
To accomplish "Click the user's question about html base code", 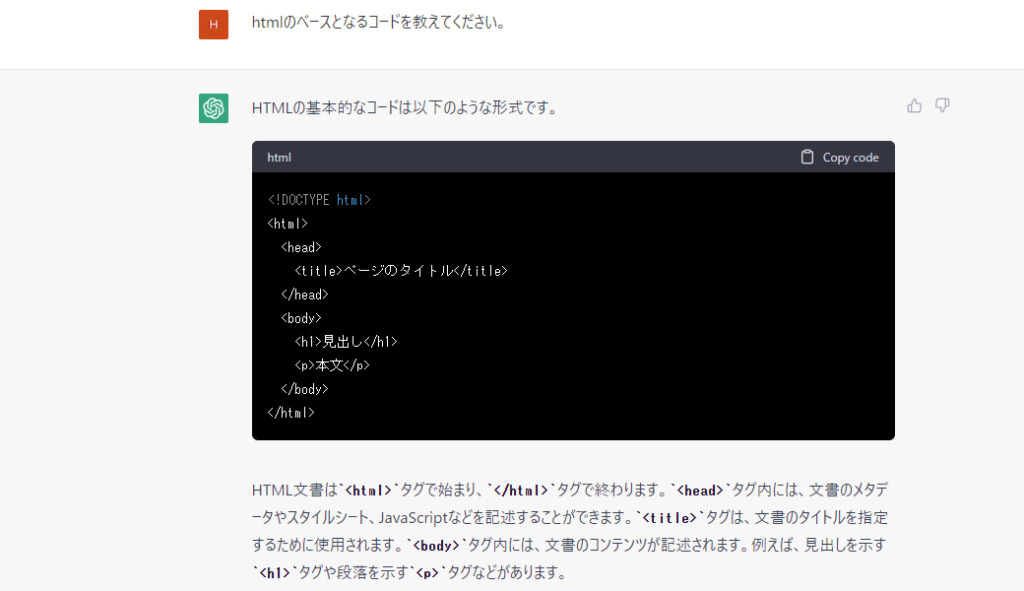I will click(x=378, y=22).
